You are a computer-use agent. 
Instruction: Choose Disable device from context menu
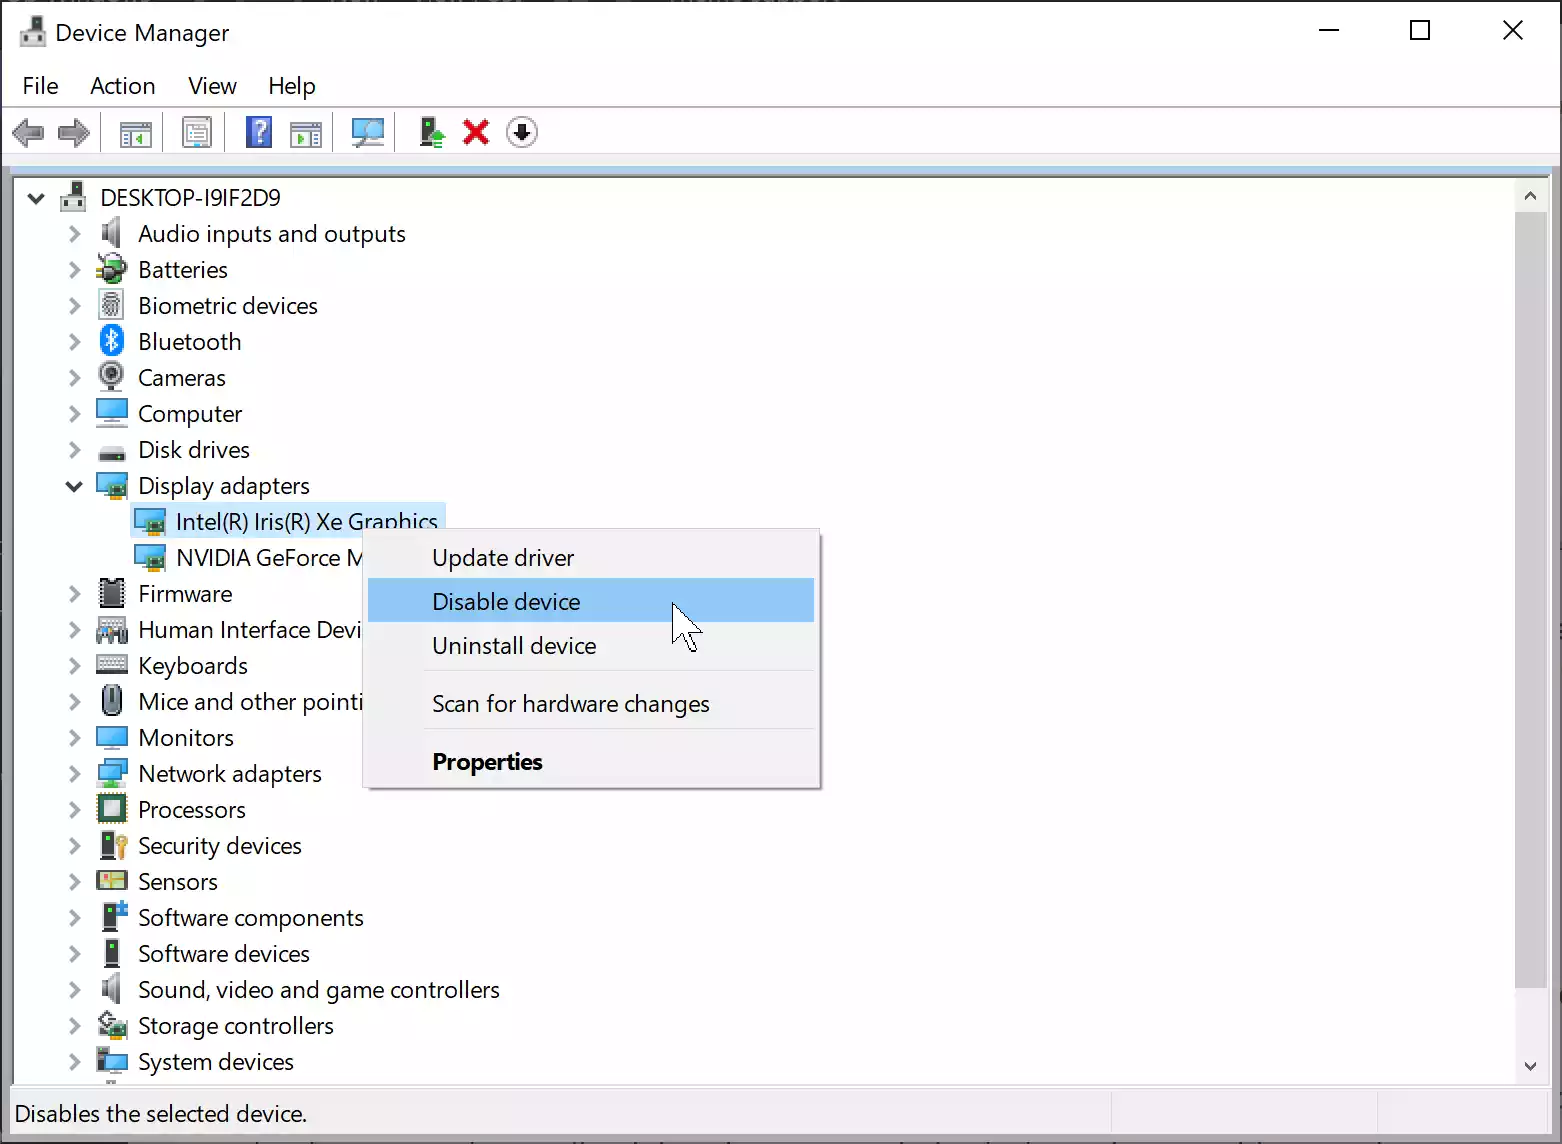(x=506, y=601)
